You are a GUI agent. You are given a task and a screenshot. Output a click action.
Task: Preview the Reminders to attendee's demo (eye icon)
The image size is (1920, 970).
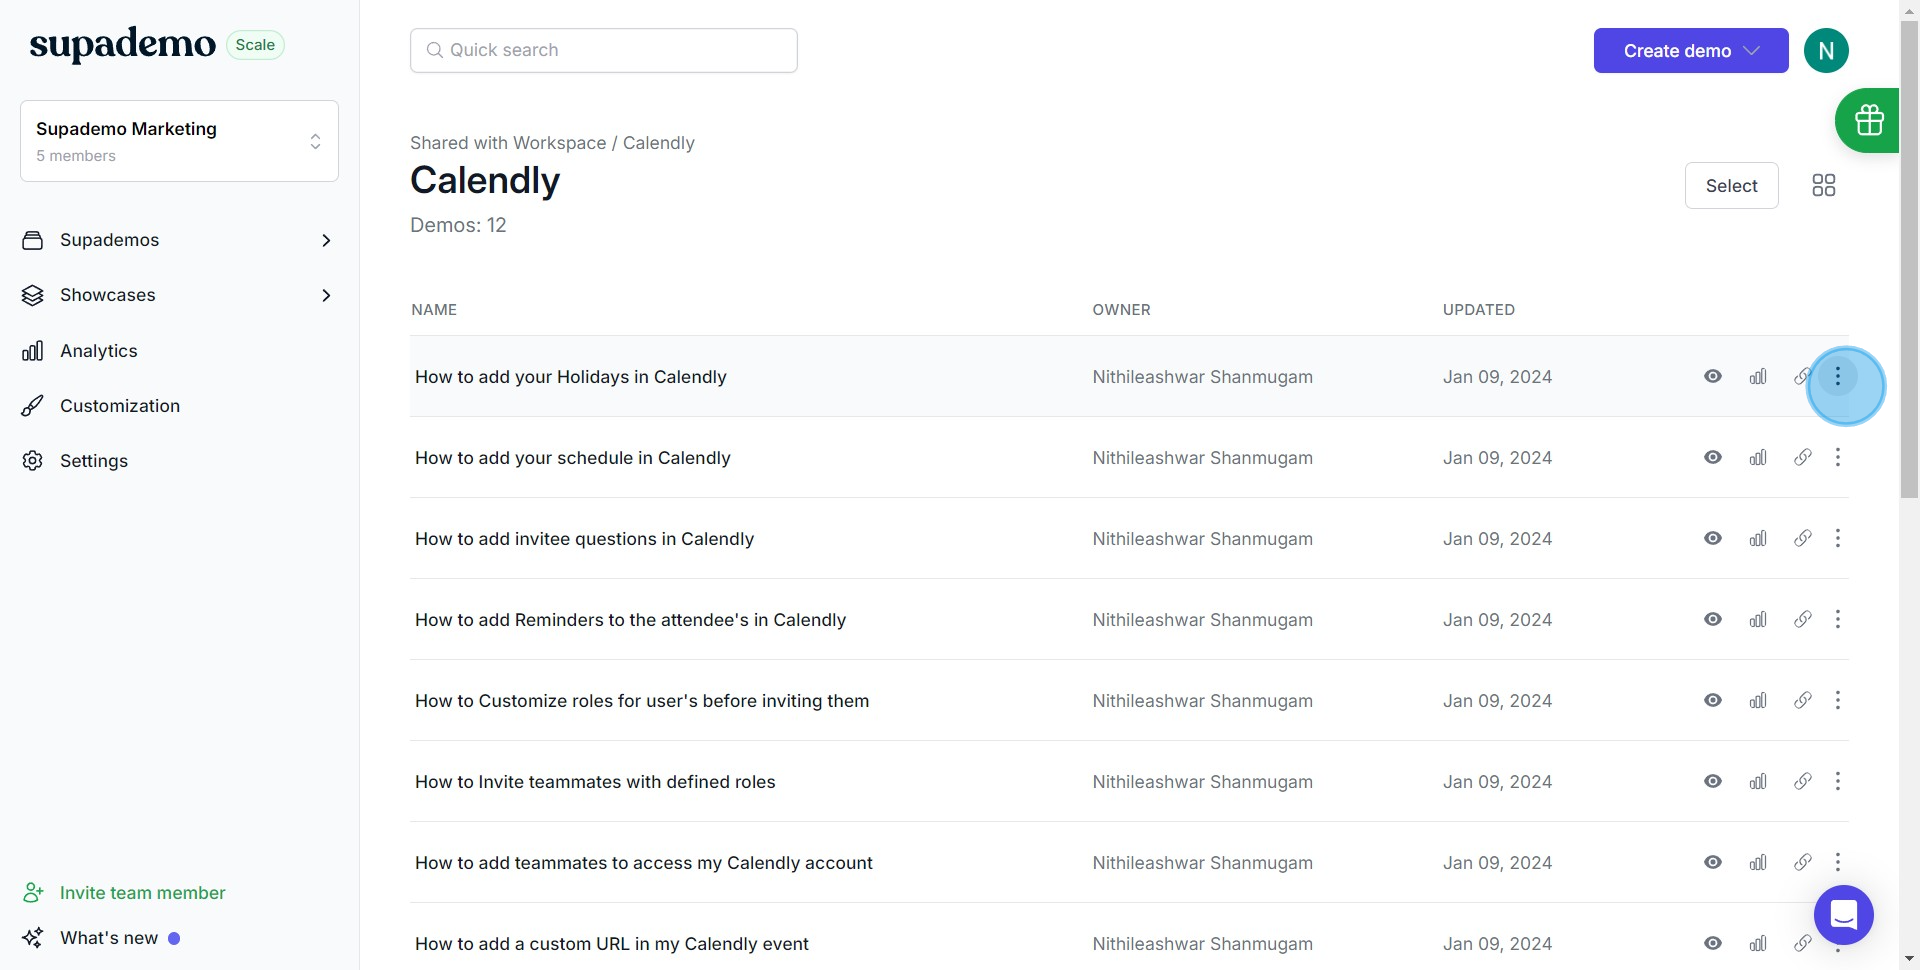(x=1713, y=619)
